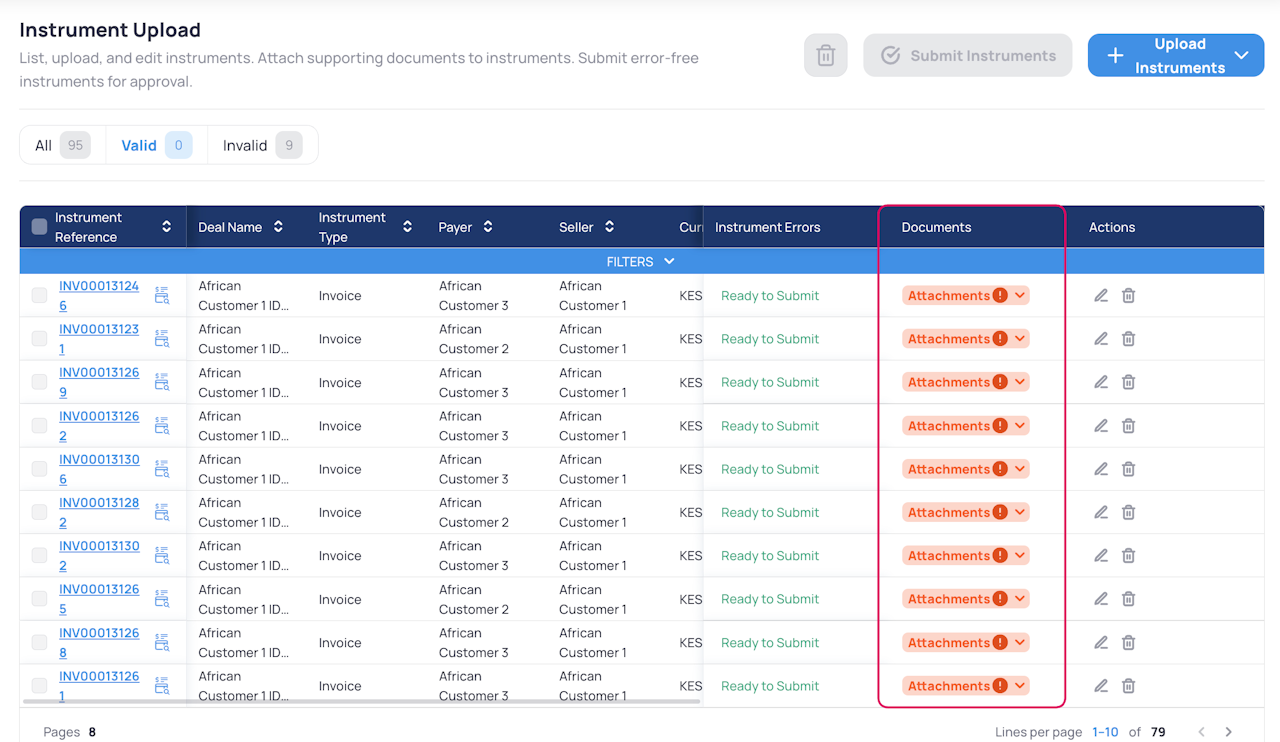Click edit pencil for INV000131306 row
1280x742 pixels.
point(1101,469)
